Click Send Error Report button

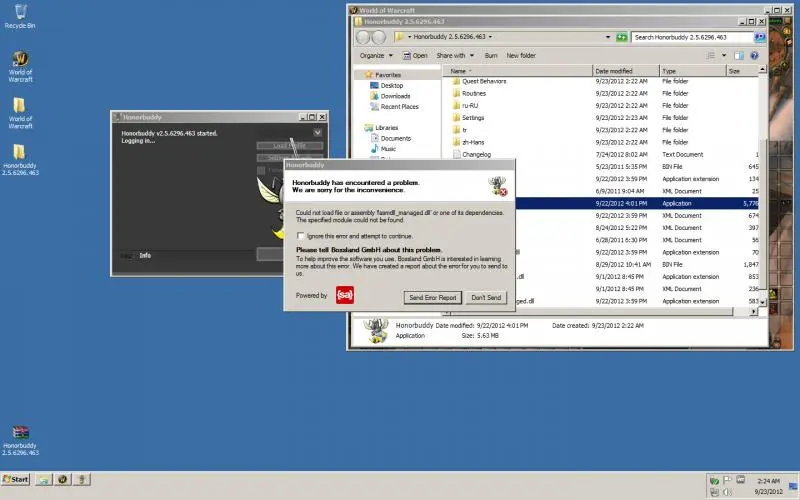tap(433, 297)
